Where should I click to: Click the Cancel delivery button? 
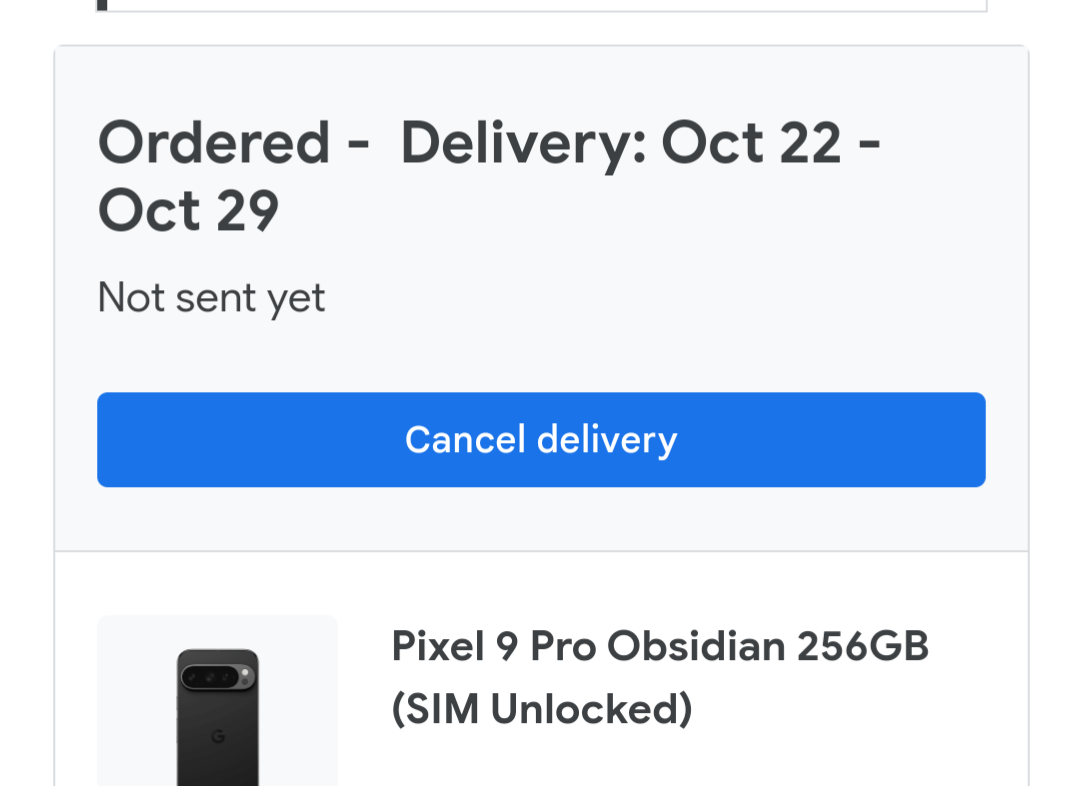click(541, 440)
